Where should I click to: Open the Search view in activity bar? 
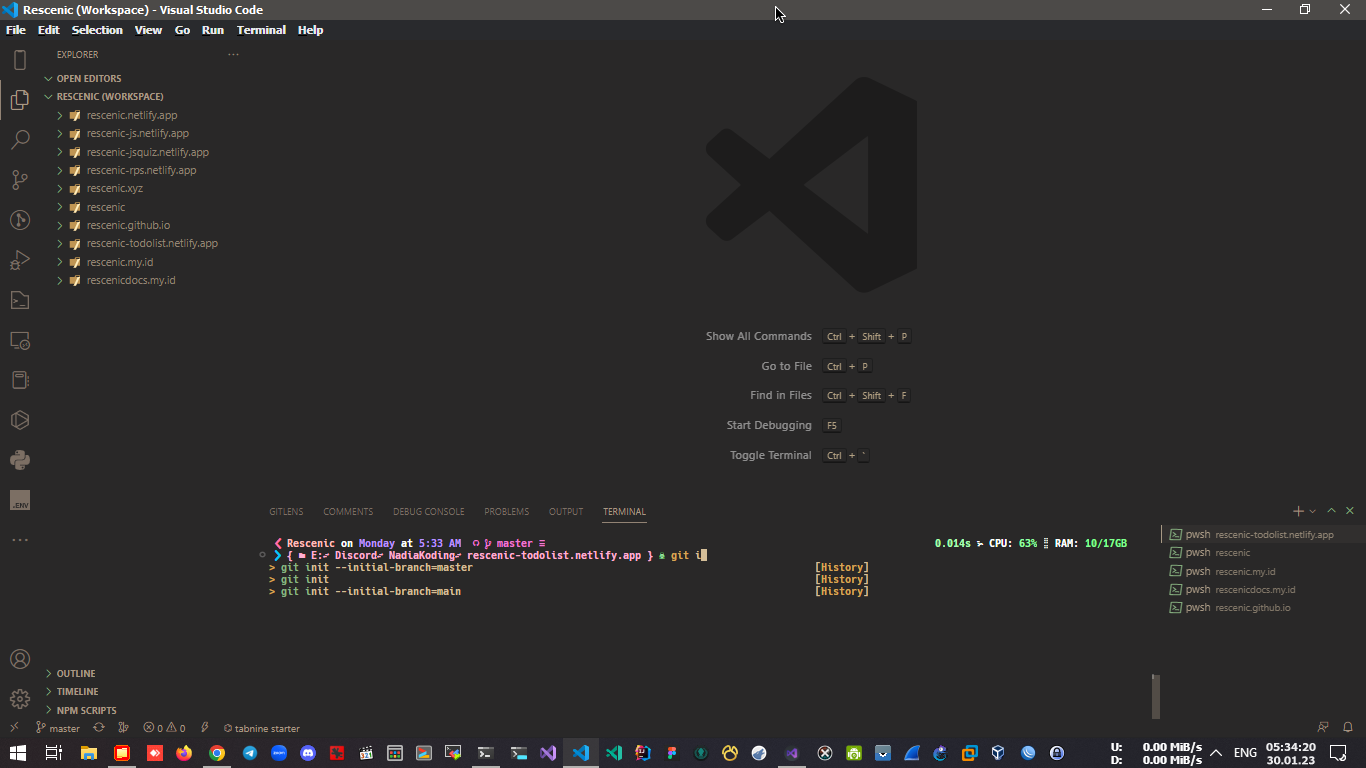click(x=19, y=140)
